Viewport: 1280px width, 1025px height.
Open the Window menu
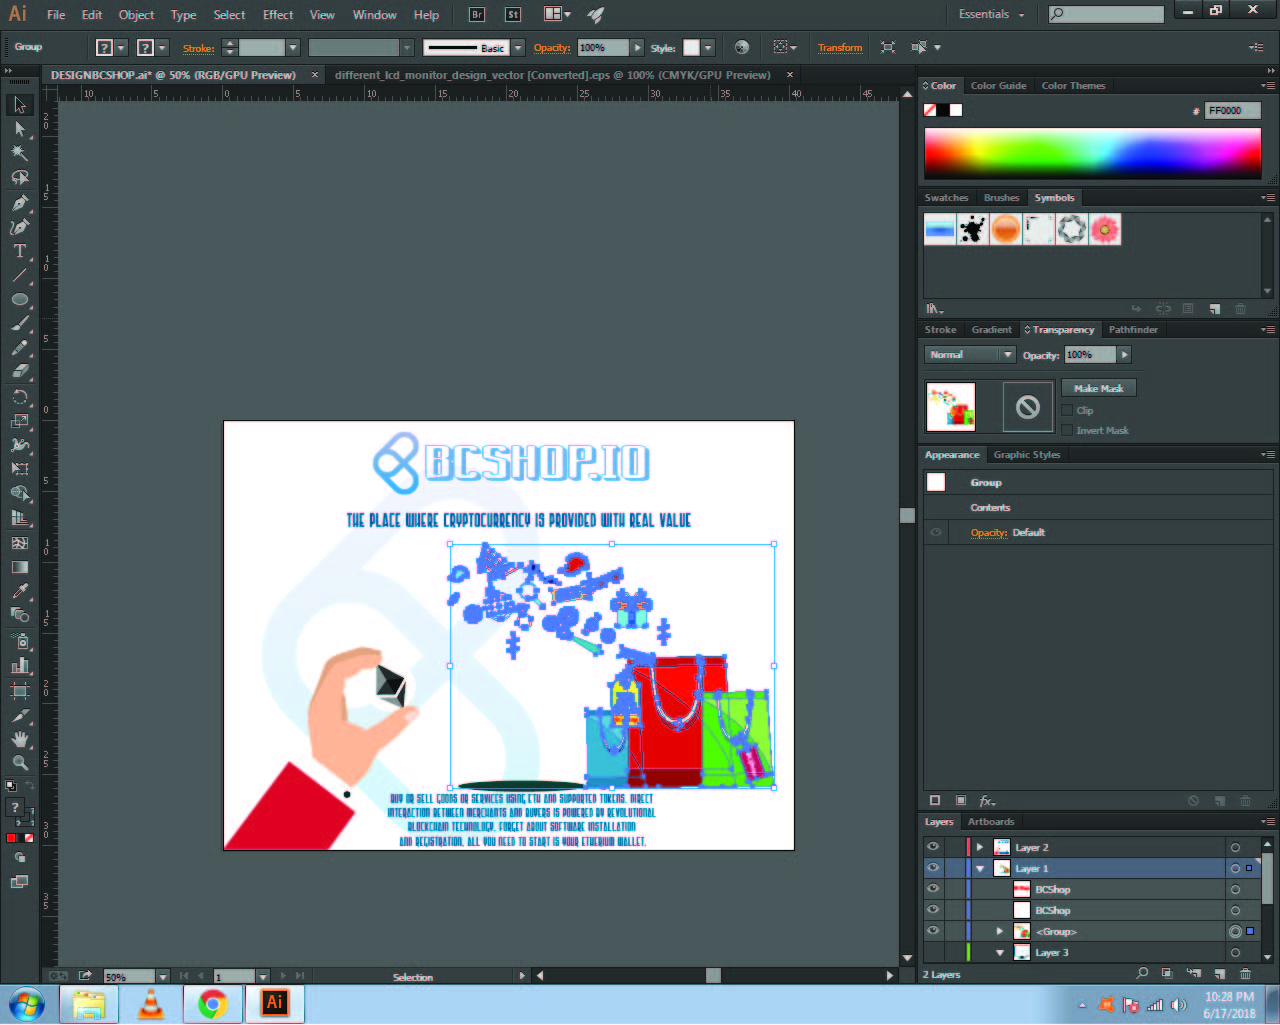(375, 15)
